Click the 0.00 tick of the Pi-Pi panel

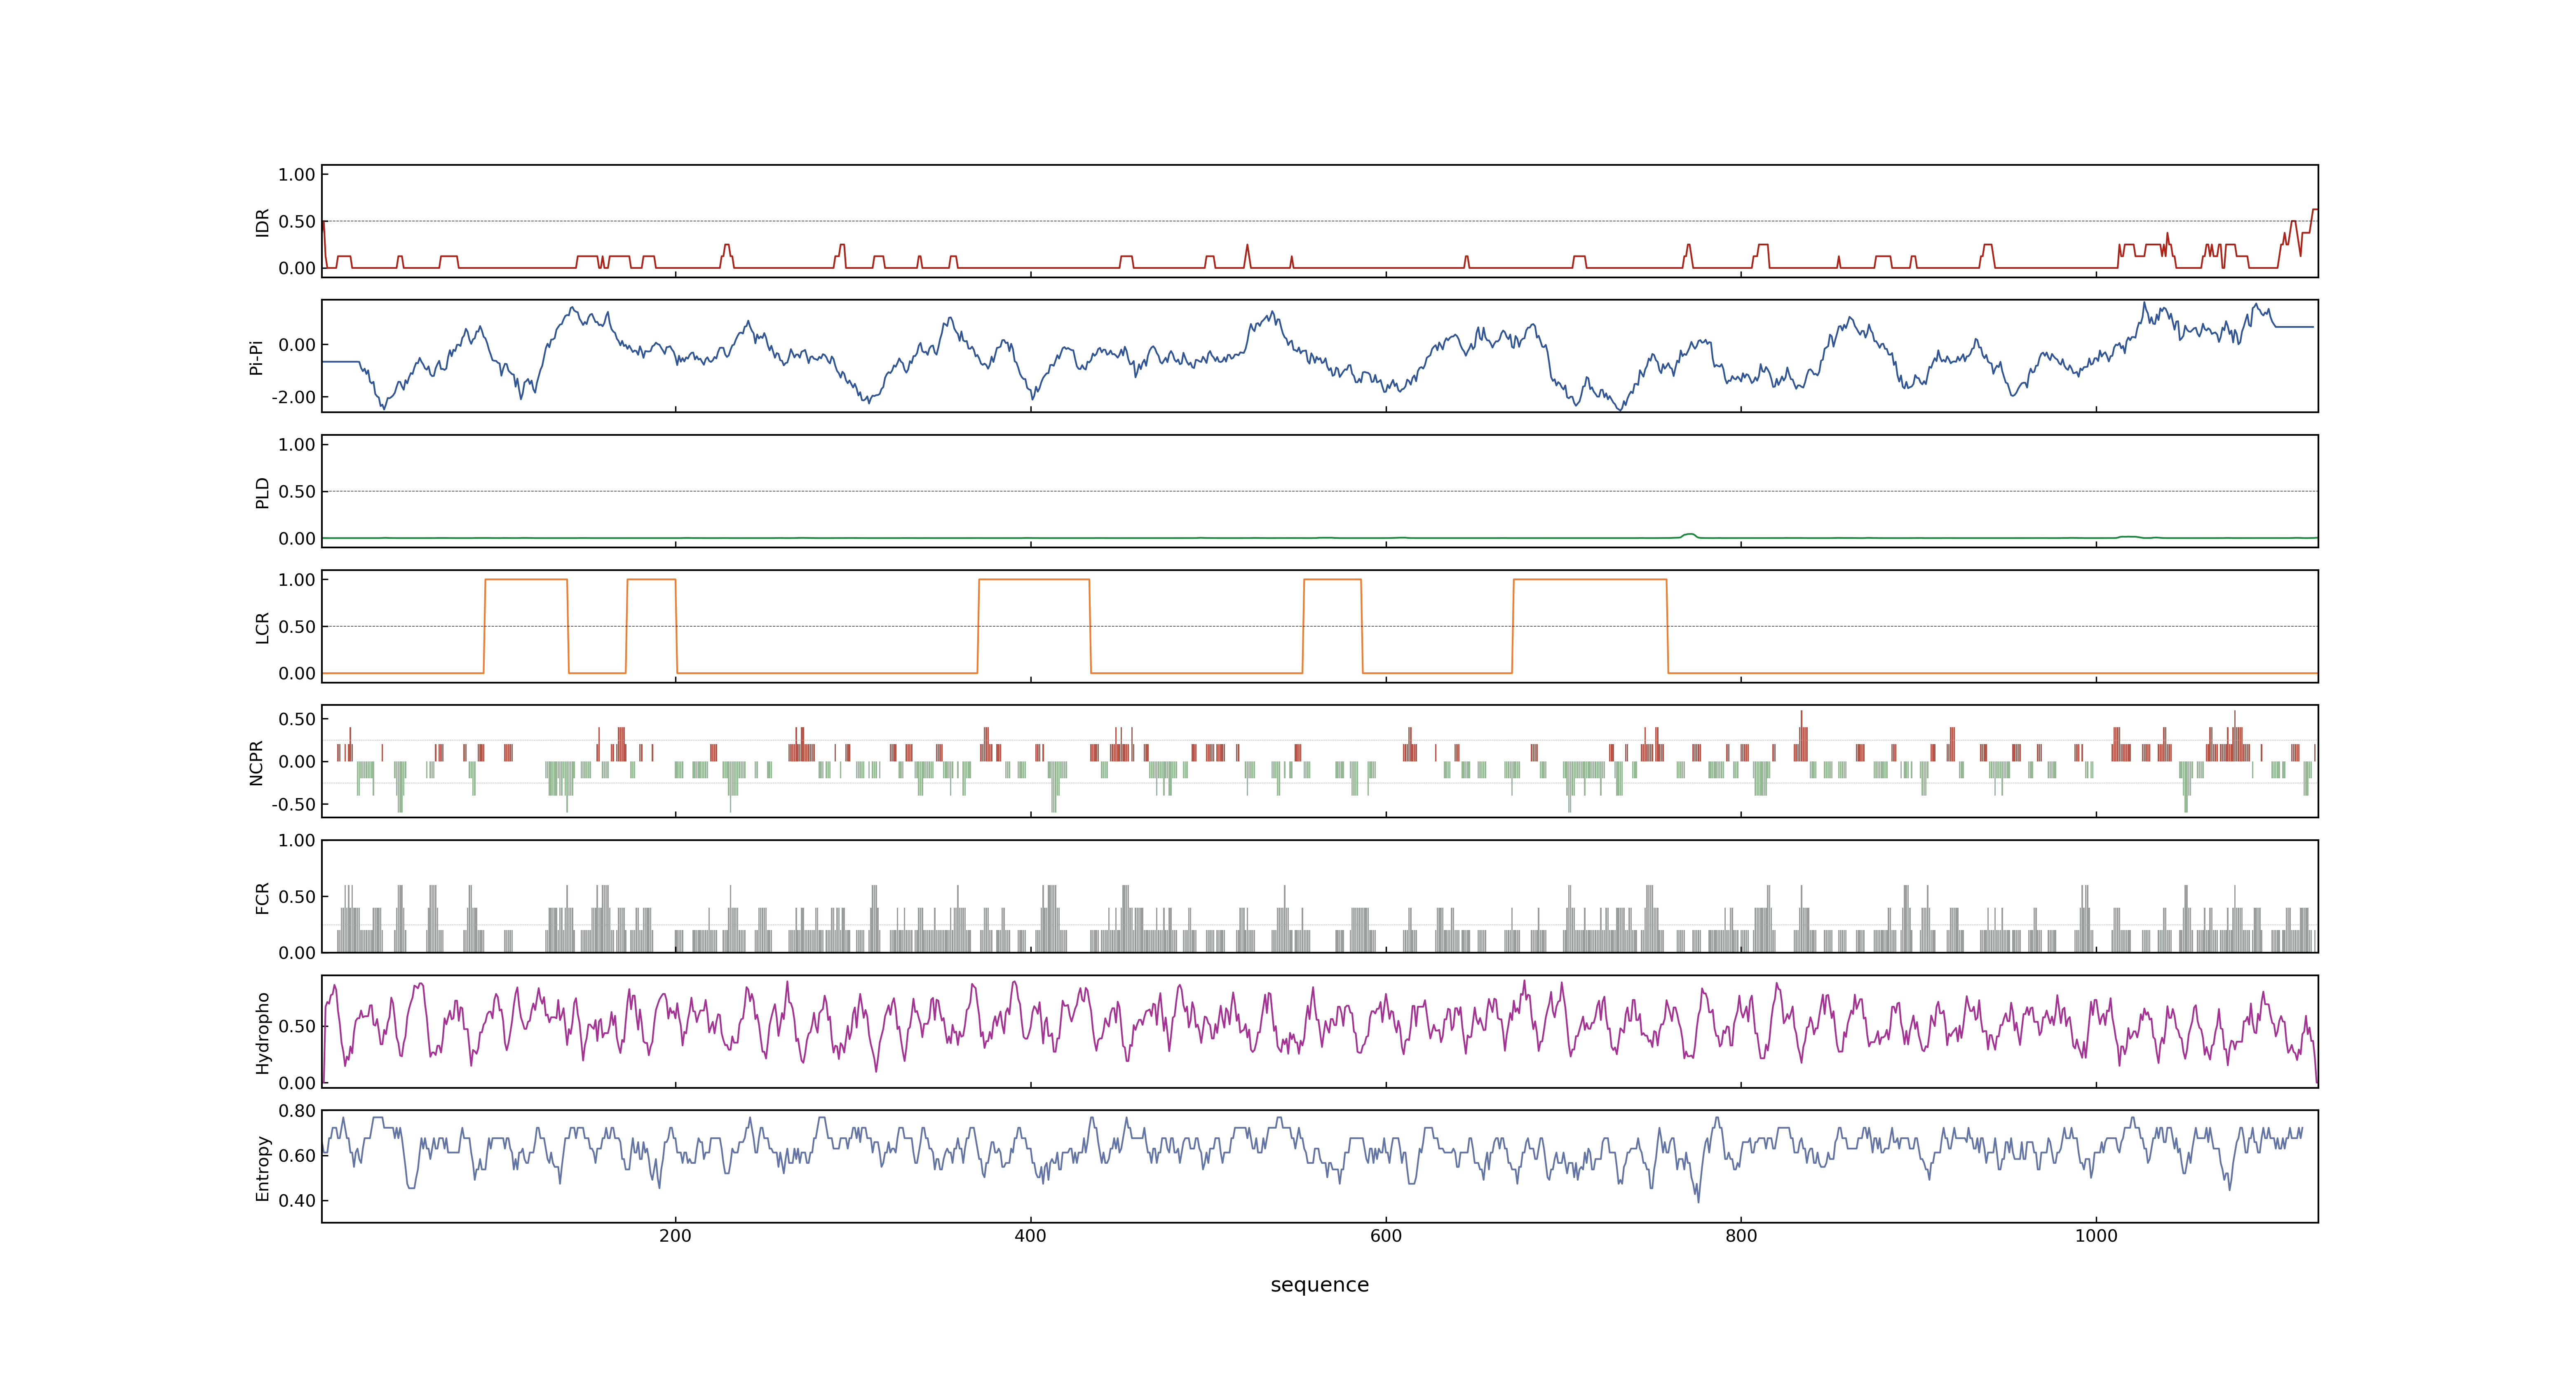297,345
